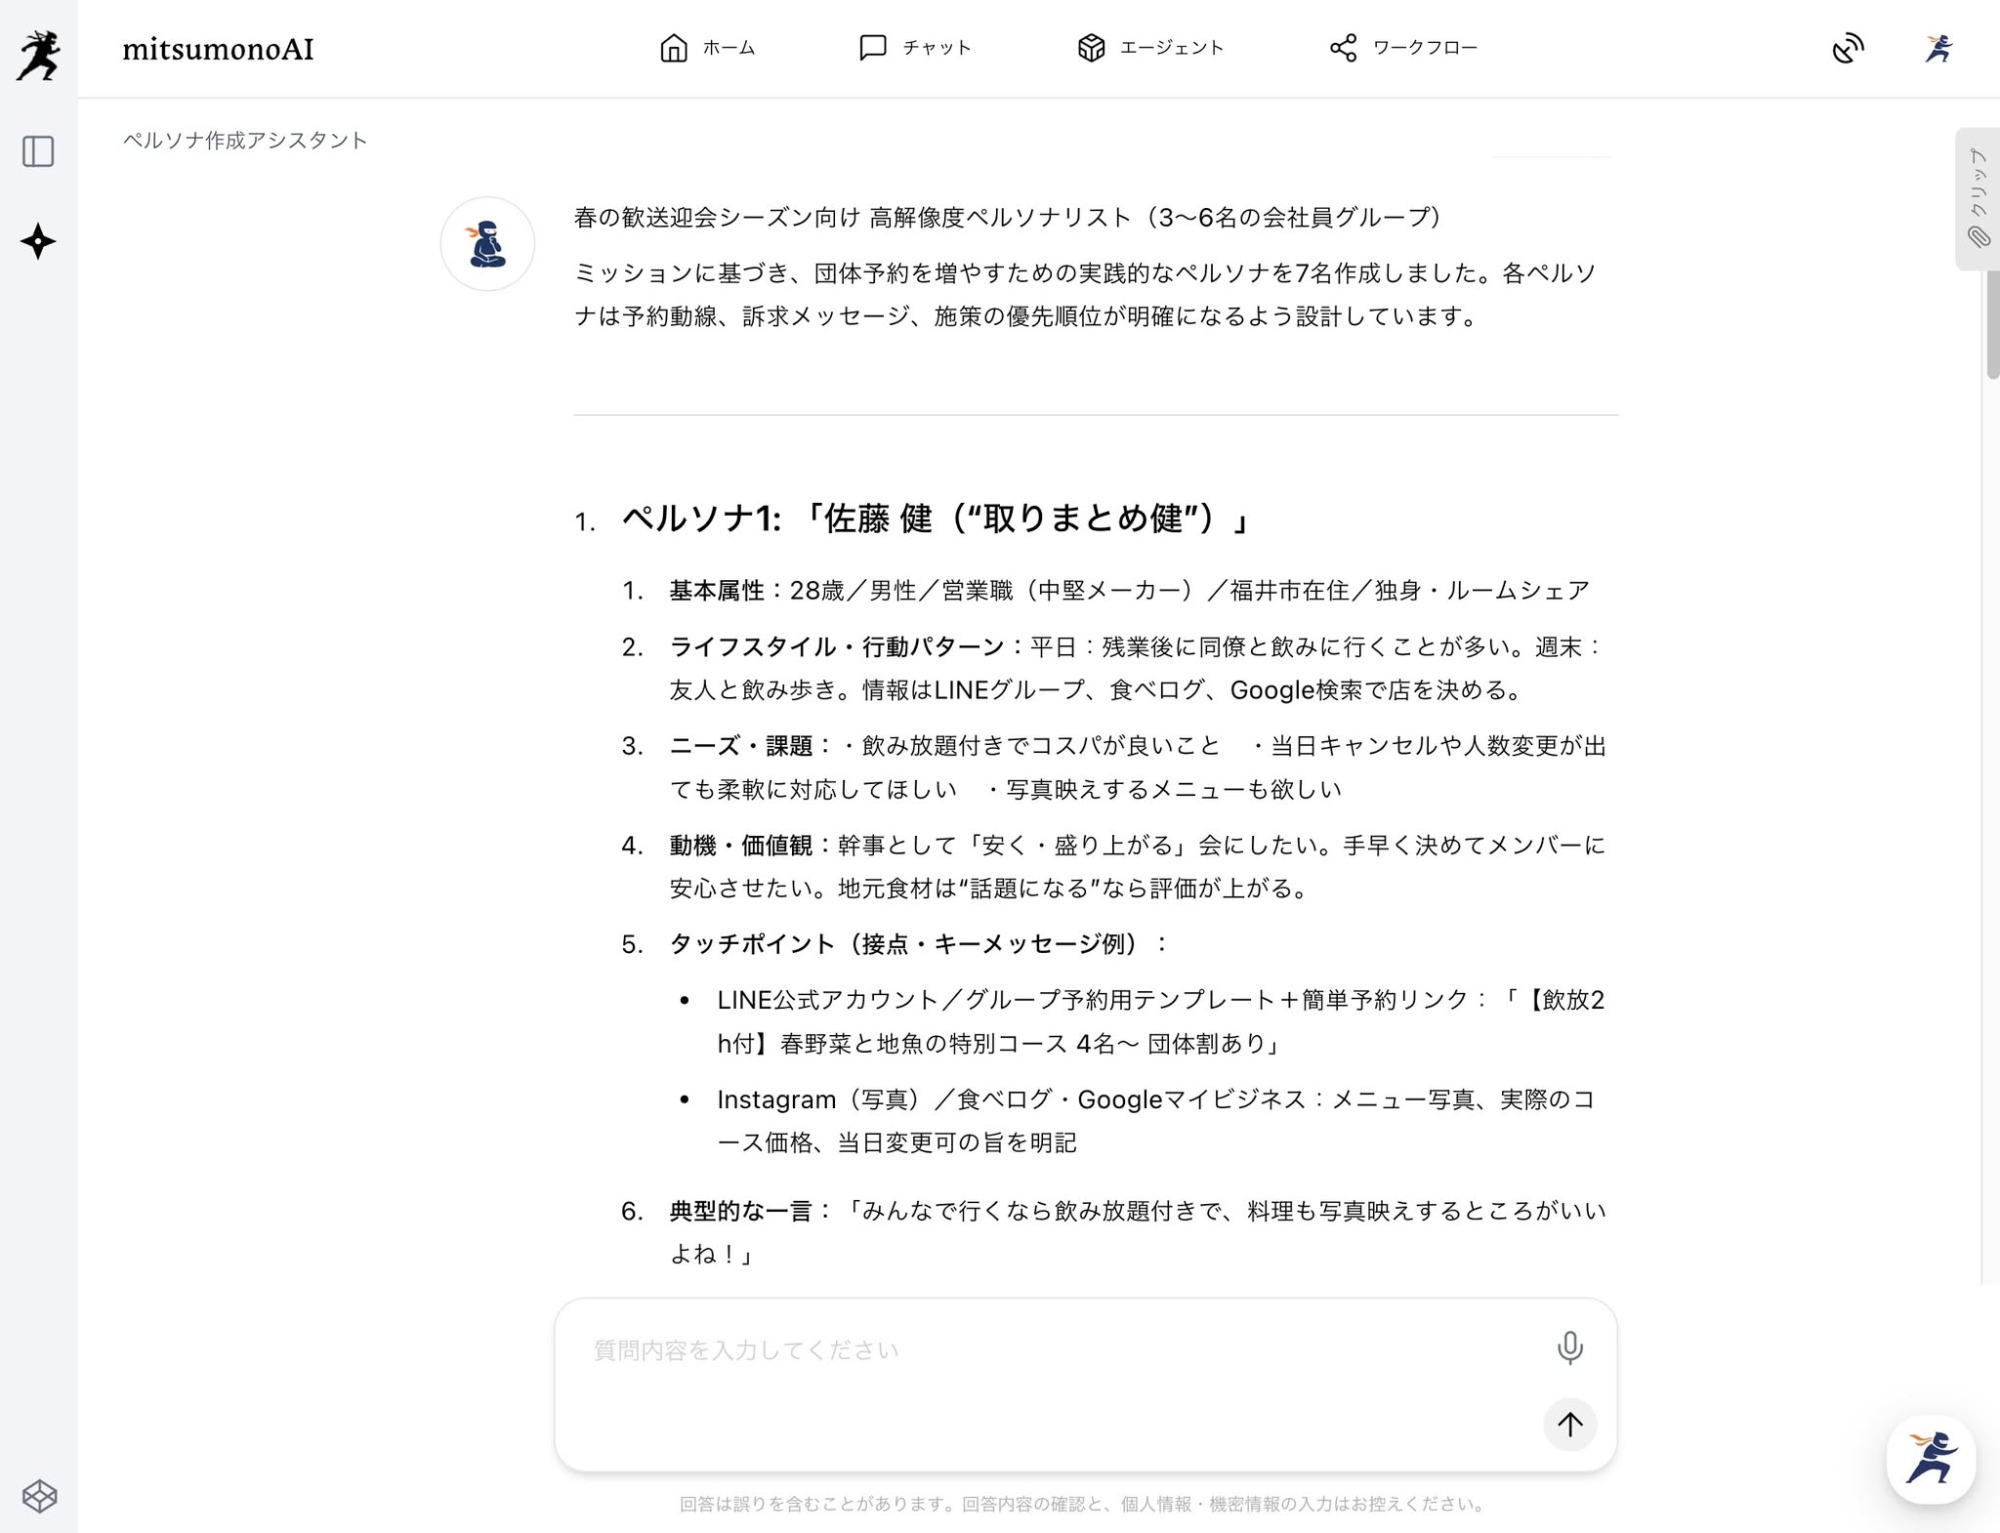Click the ペルソナ作成アシスタント breadcrumb title
Image resolution: width=2000 pixels, height=1533 pixels.
point(245,140)
